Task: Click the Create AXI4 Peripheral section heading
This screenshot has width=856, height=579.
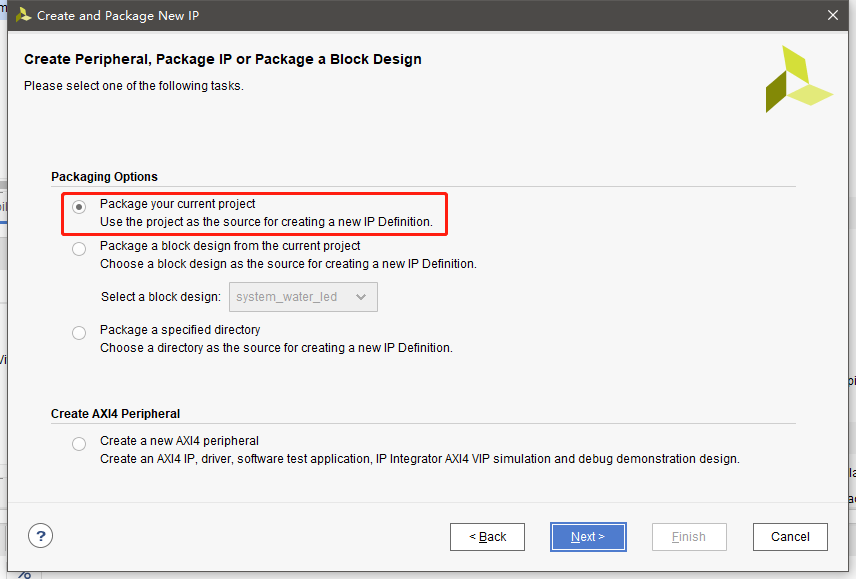Action: tap(115, 414)
